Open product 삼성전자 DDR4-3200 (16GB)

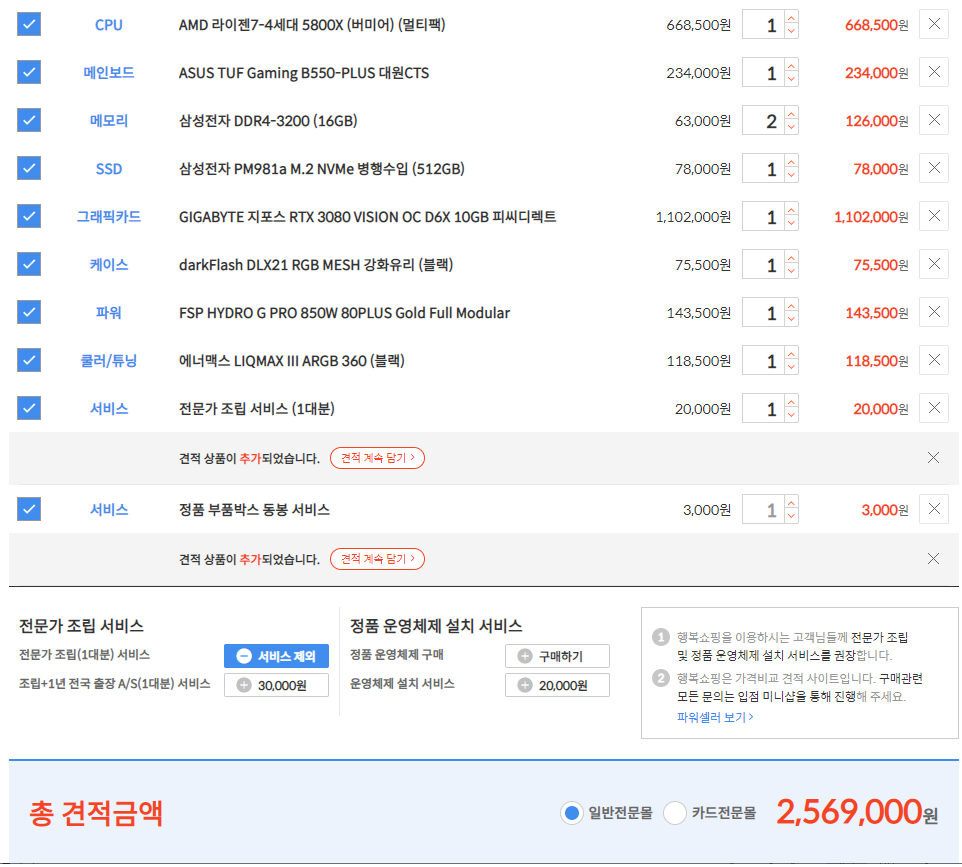(x=267, y=121)
